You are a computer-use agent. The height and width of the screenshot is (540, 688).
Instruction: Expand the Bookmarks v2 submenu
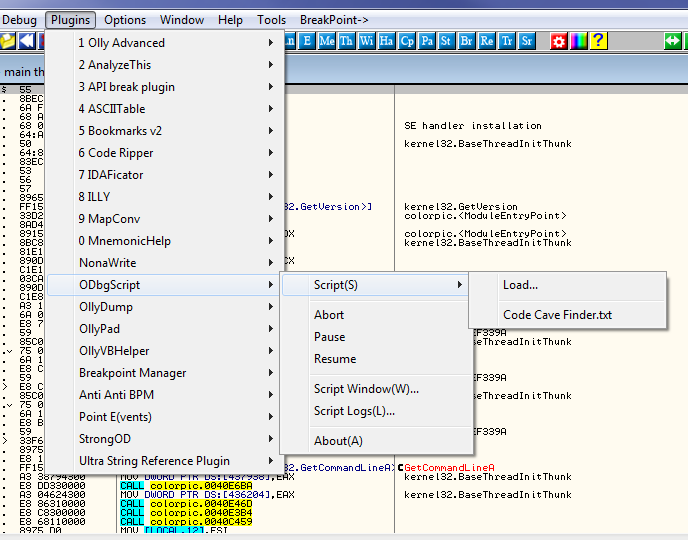click(165, 130)
